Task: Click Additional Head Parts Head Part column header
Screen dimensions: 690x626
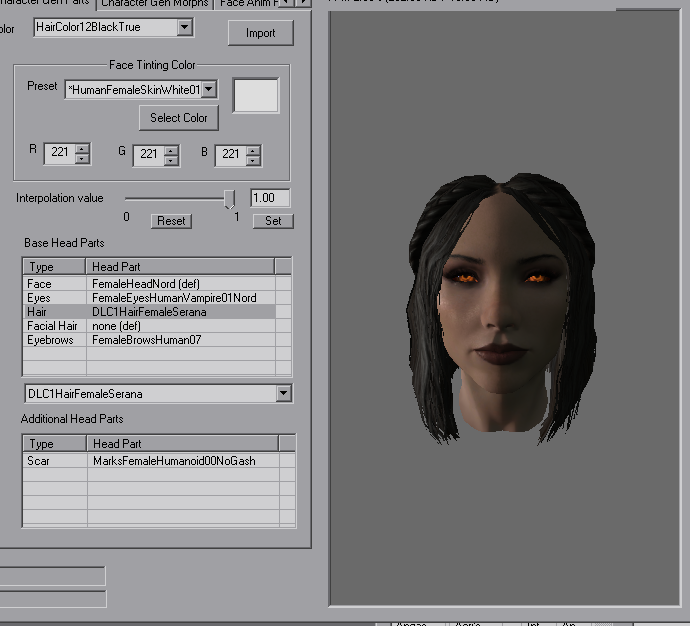Action: 183,444
